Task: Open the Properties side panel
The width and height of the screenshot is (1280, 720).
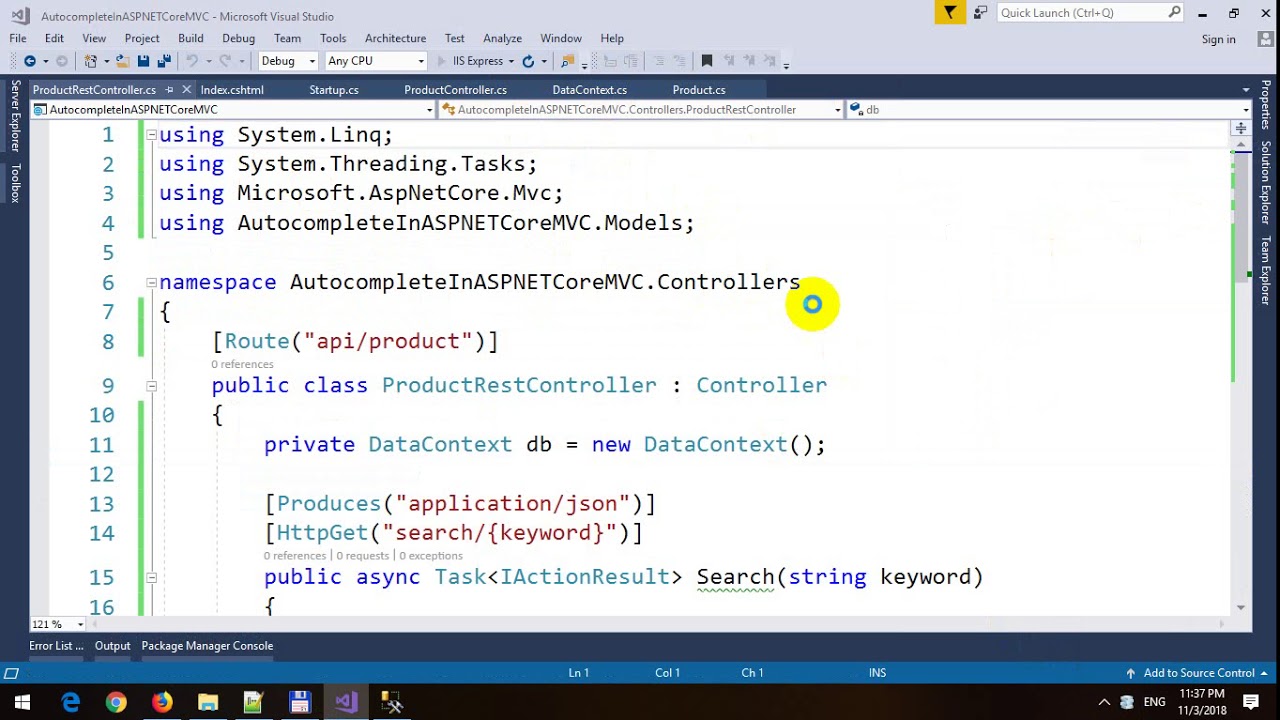Action: (x=1265, y=105)
